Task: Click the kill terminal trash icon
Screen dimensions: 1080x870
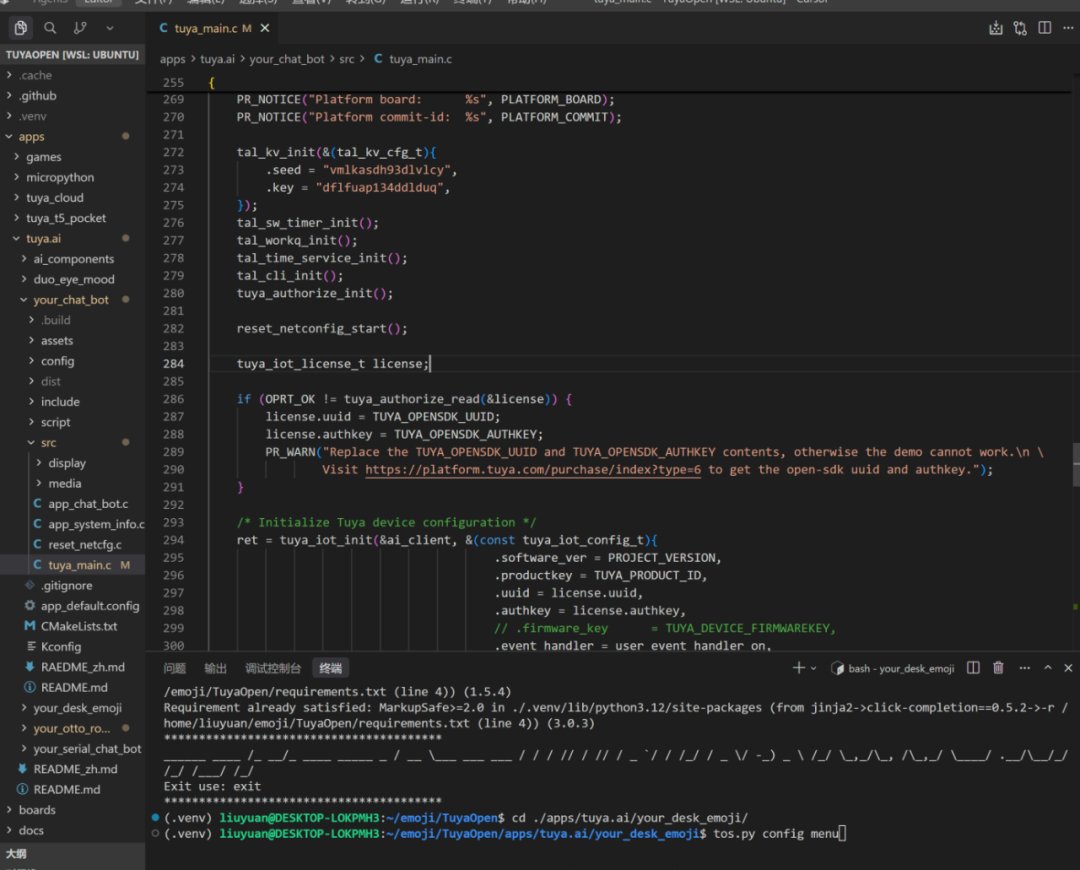Action: pyautogui.click(x=998, y=667)
